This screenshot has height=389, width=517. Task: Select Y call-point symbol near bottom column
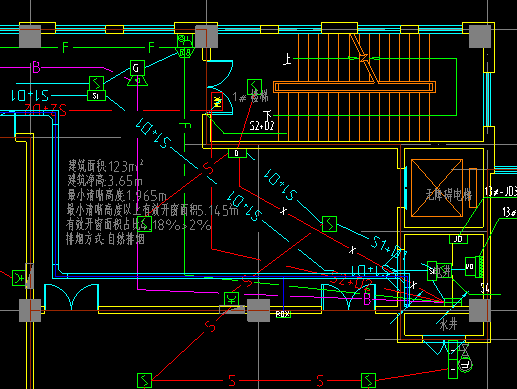pyautogui.click(x=231, y=299)
